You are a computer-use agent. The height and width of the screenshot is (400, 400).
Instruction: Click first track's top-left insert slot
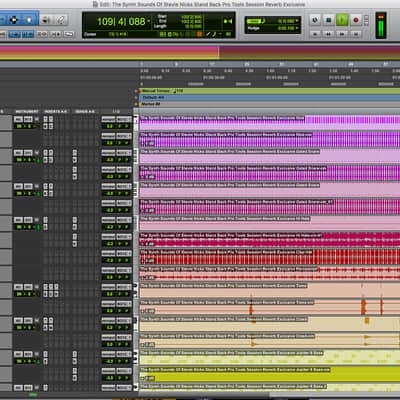46,119
